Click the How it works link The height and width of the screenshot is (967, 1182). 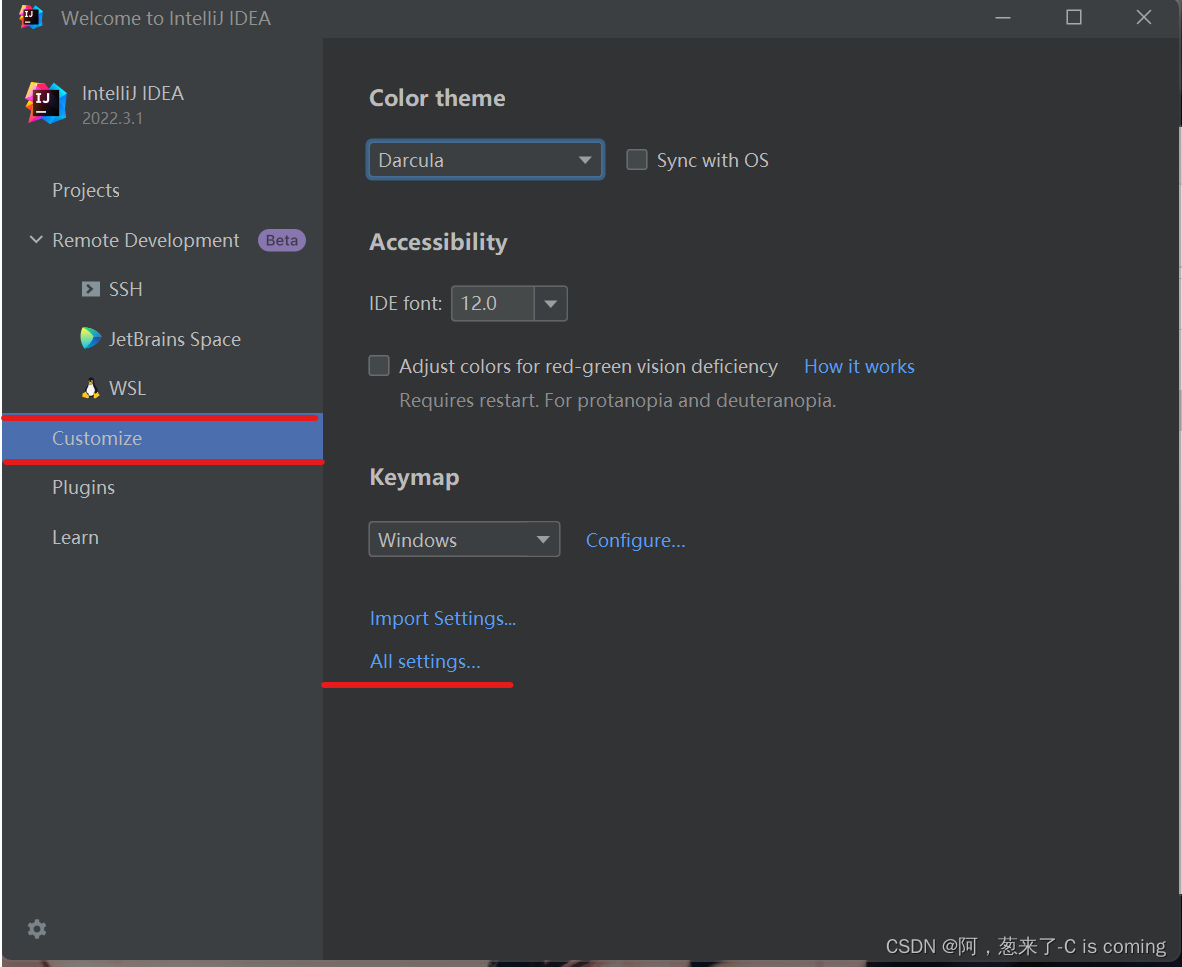[x=859, y=366]
